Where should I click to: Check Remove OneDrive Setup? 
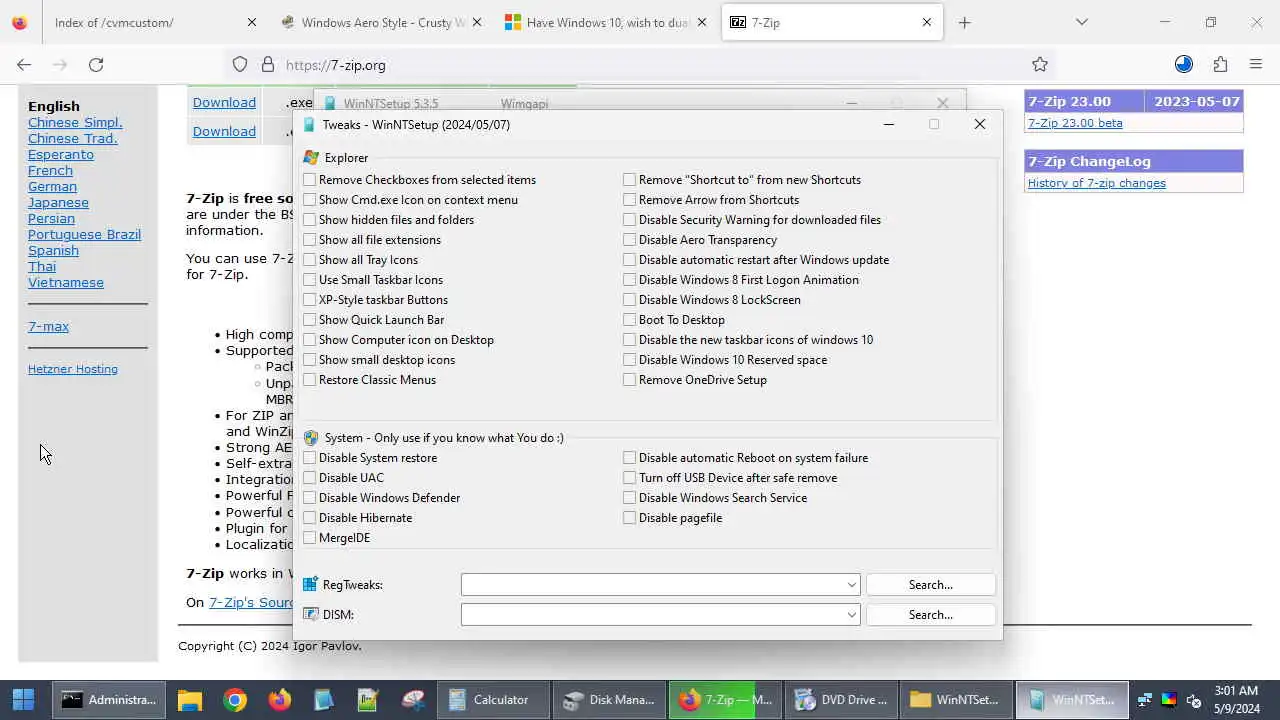[x=630, y=380]
